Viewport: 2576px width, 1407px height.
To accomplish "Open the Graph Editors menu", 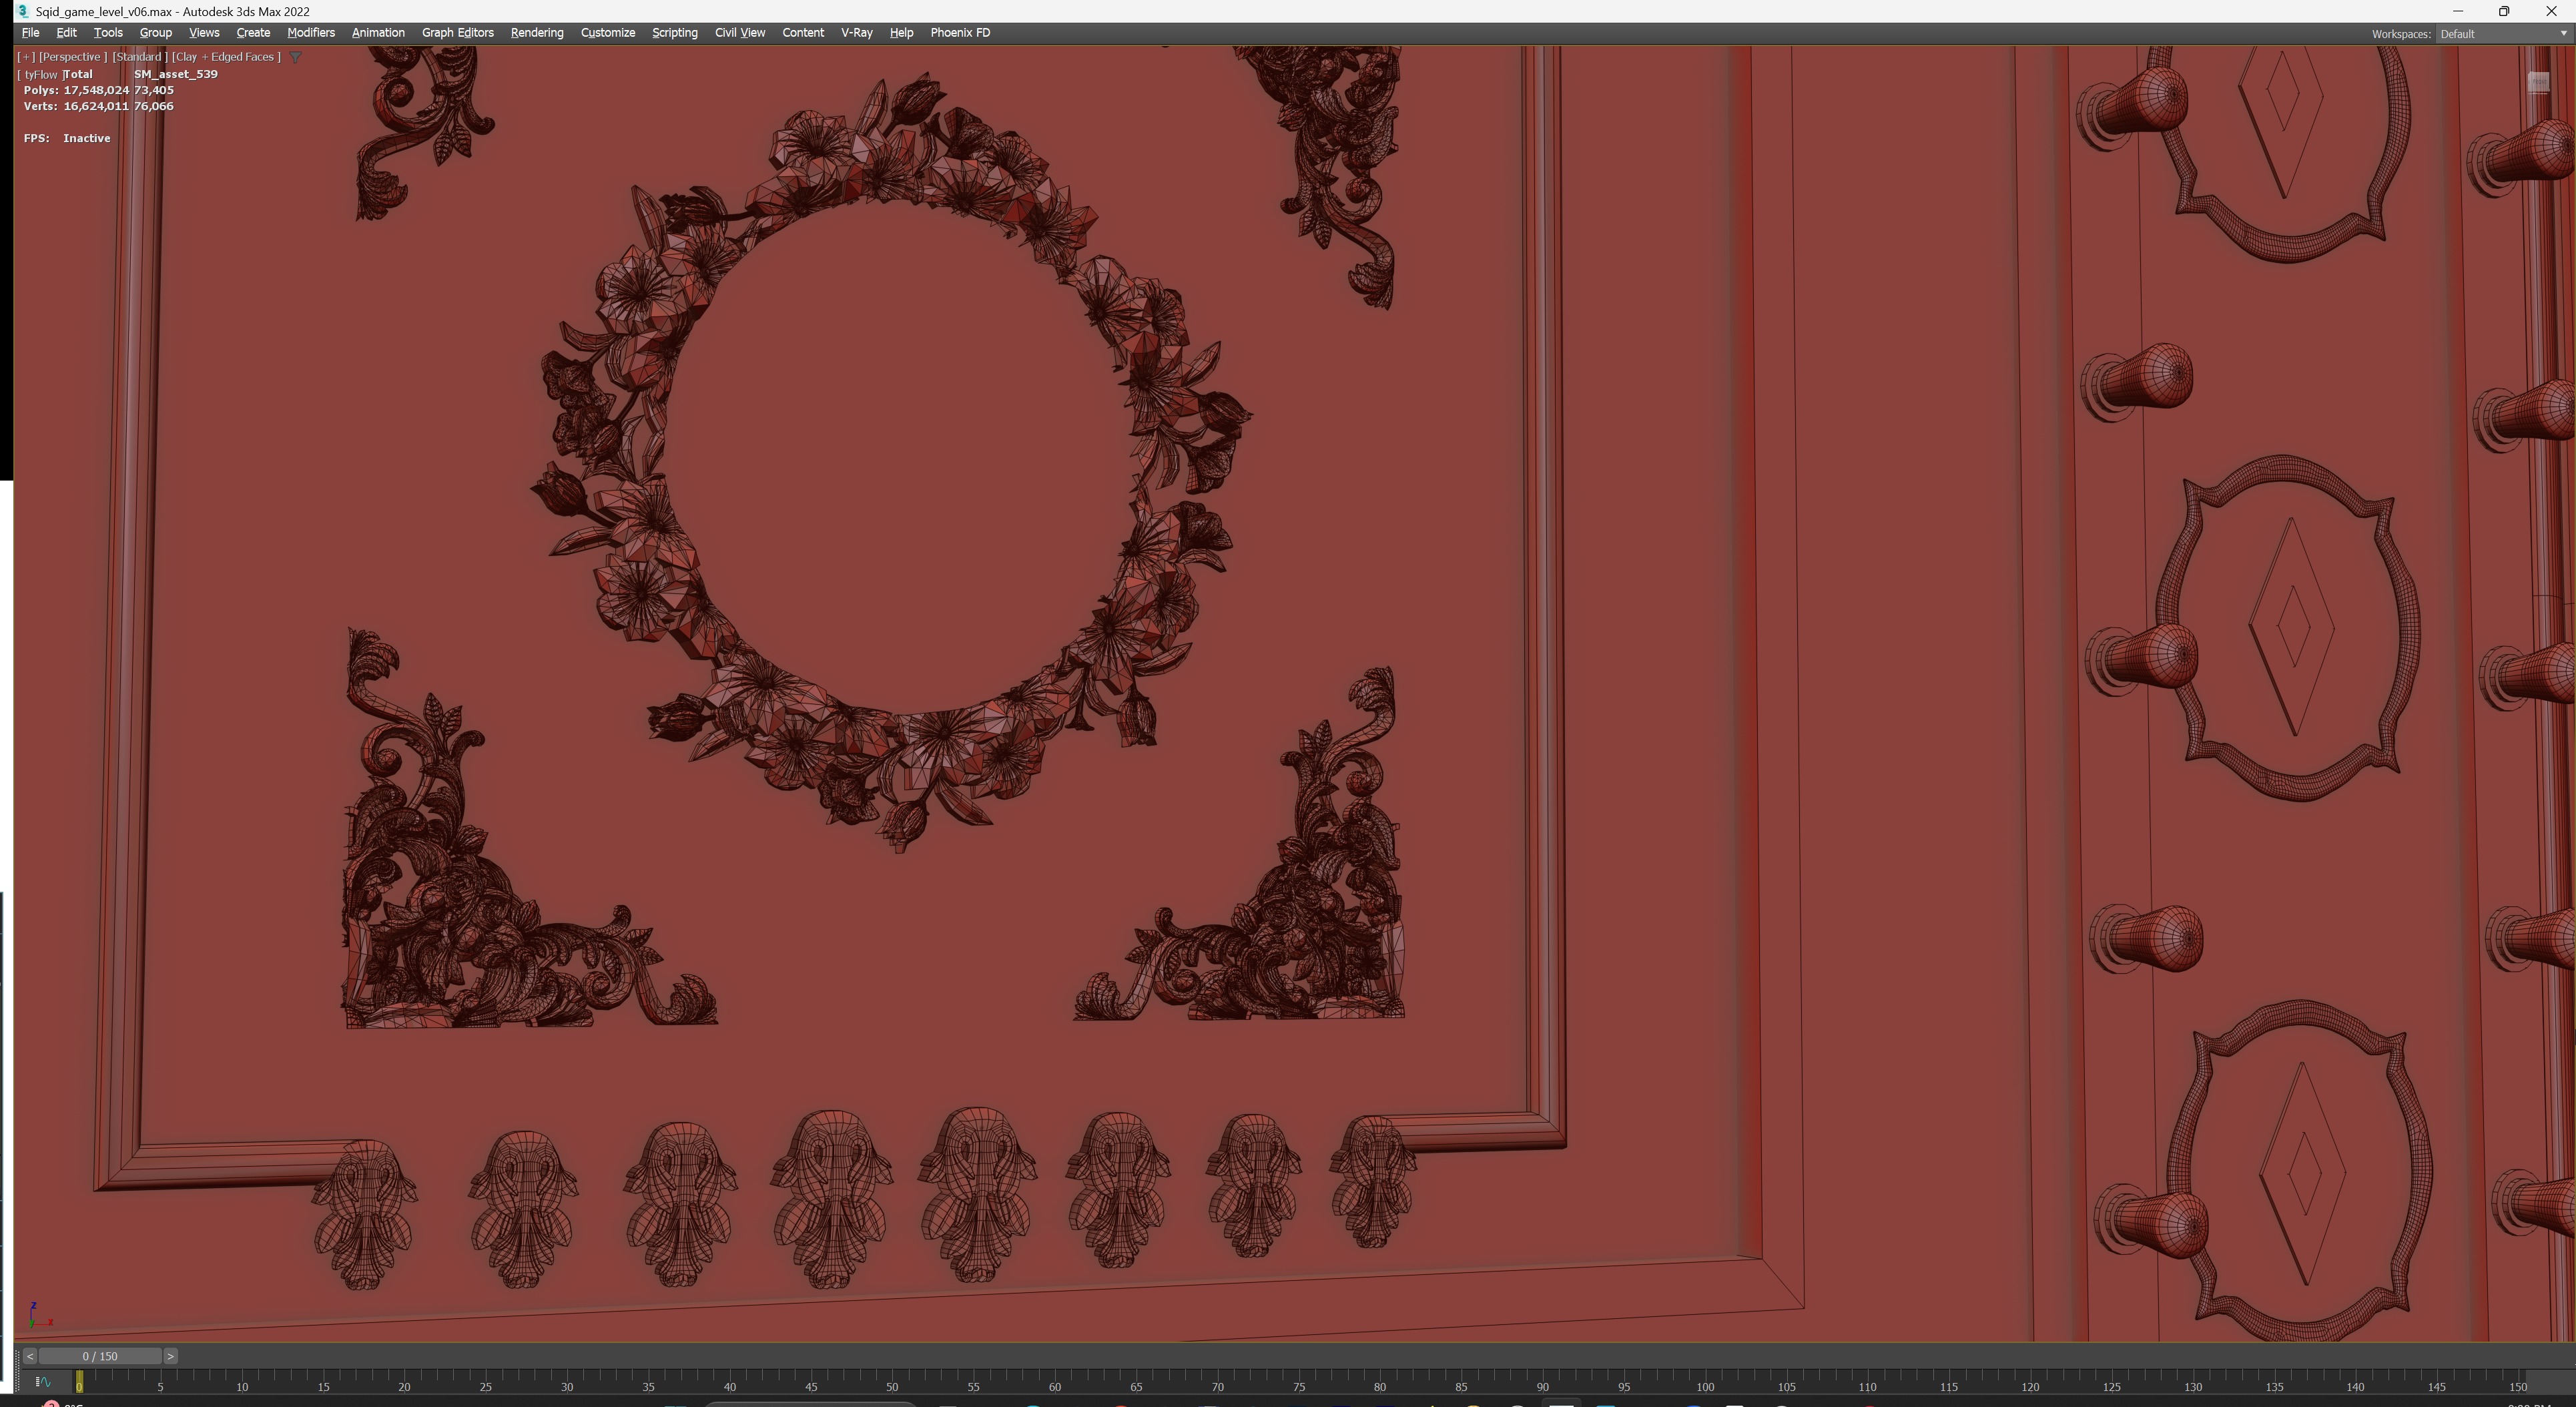I will 457,33.
